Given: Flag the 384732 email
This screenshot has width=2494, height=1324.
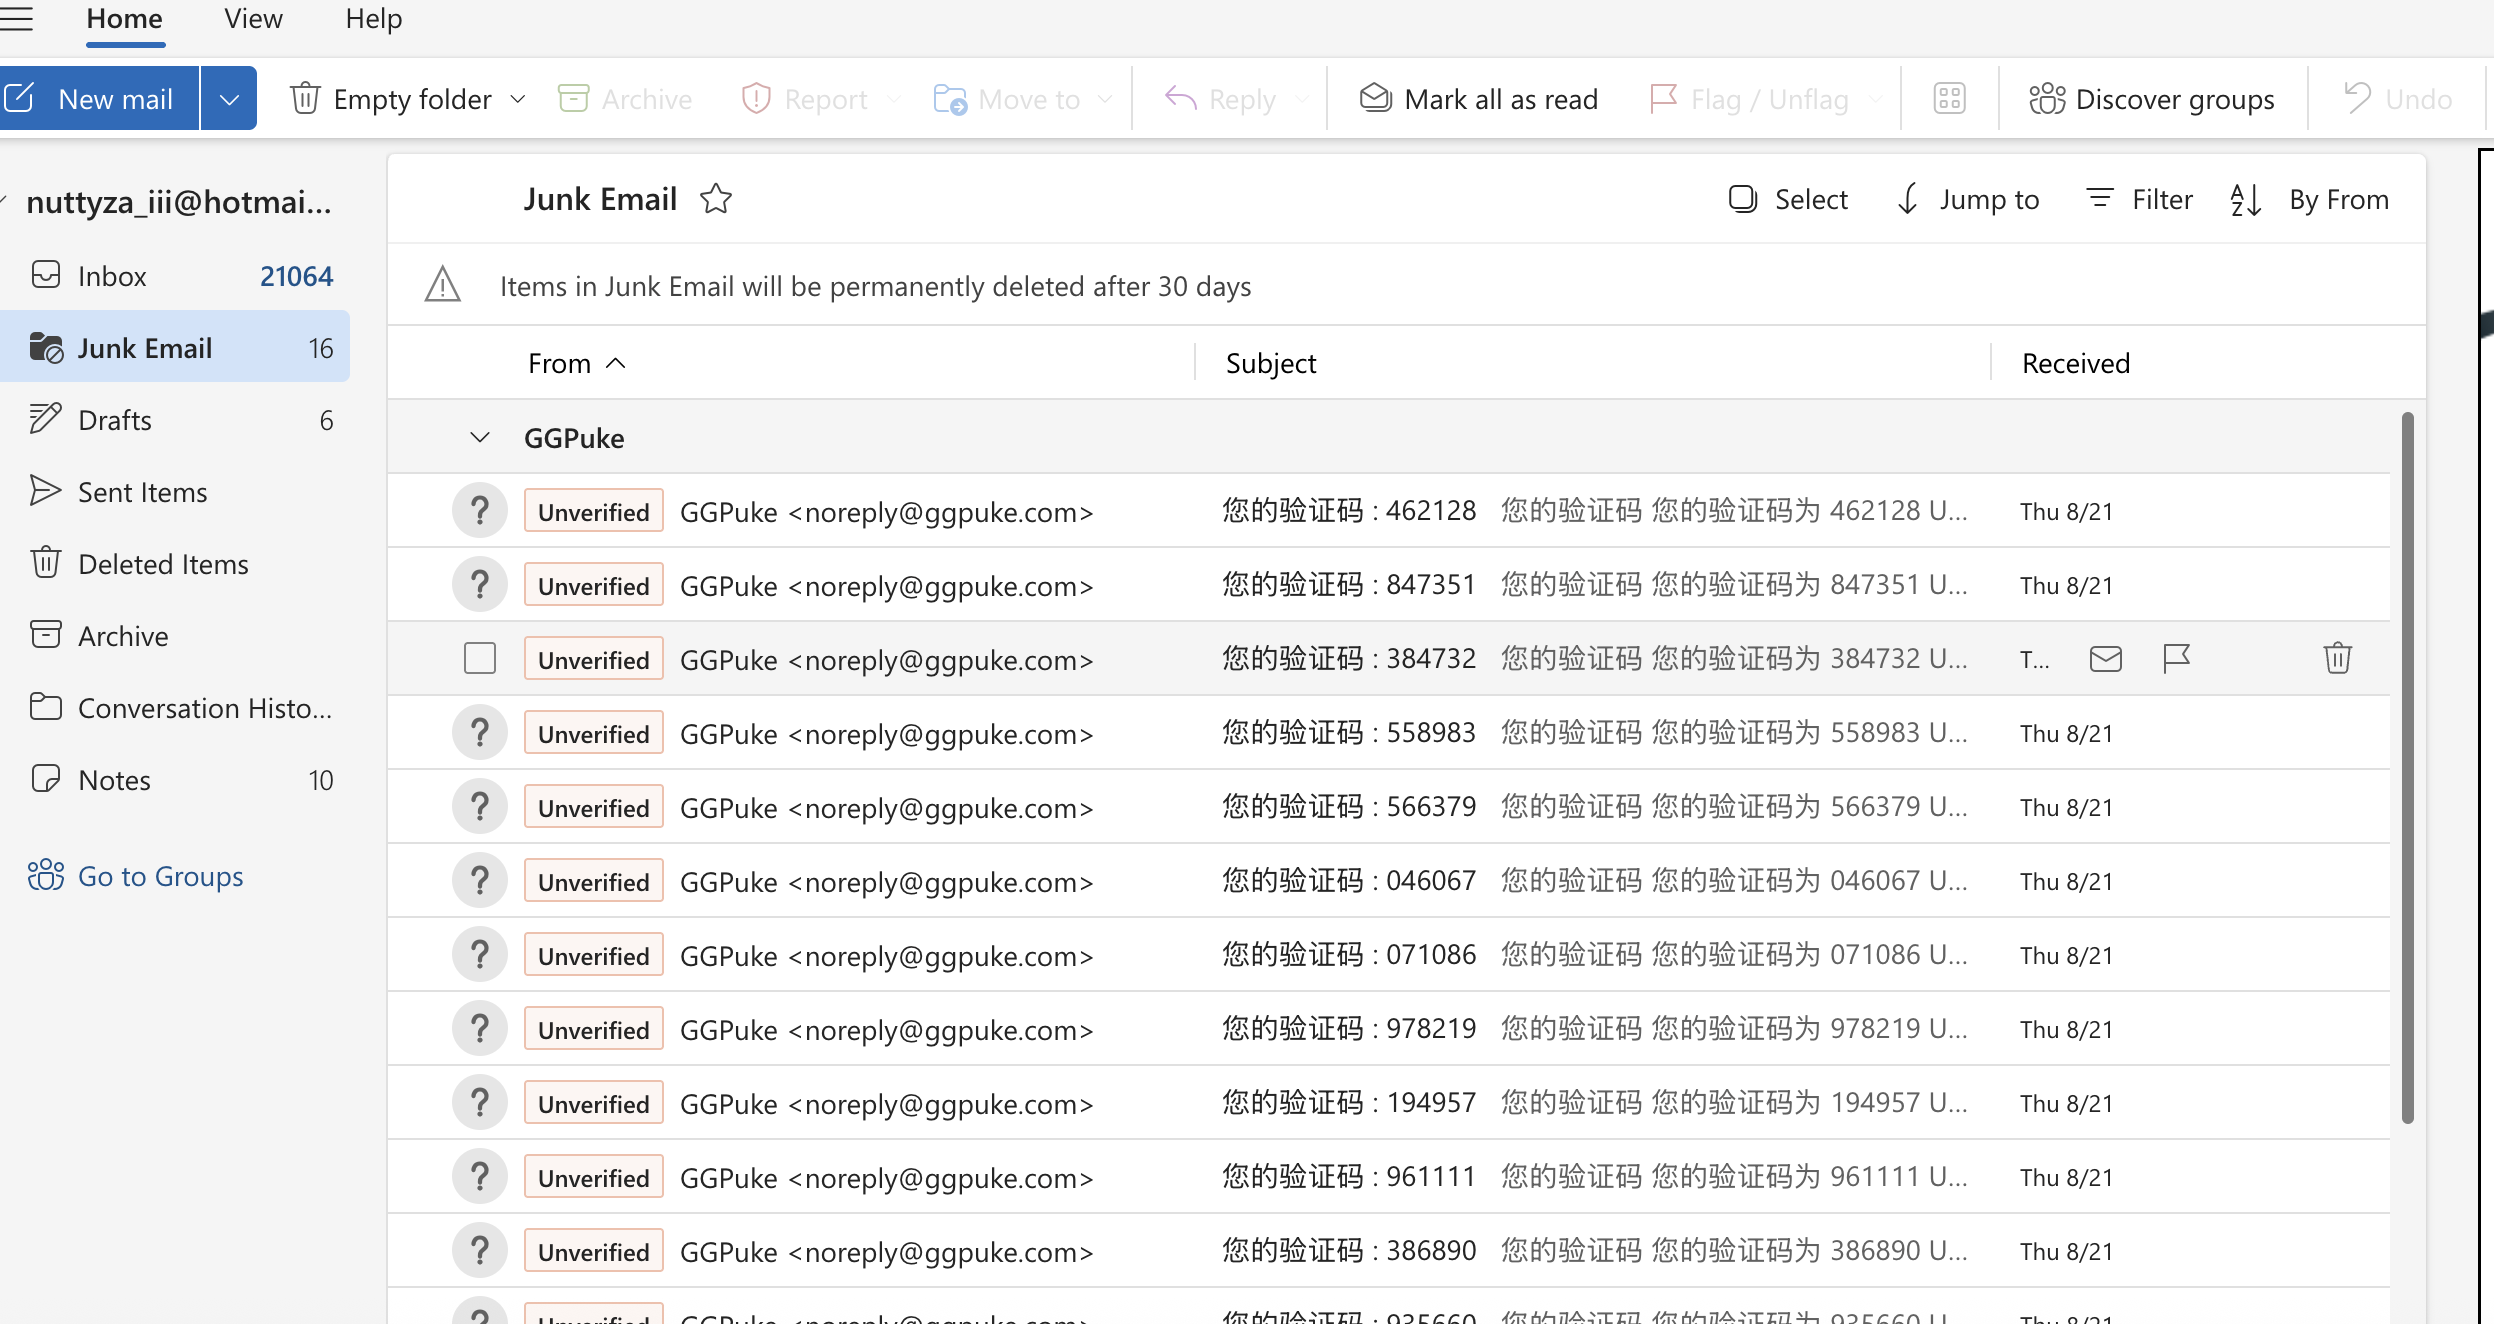Looking at the screenshot, I should tap(2176, 658).
